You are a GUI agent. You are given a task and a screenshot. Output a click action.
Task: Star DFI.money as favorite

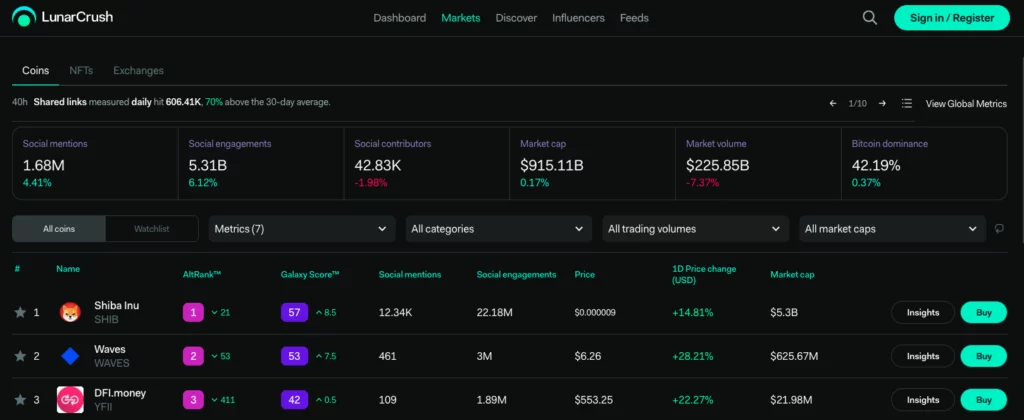(20, 400)
